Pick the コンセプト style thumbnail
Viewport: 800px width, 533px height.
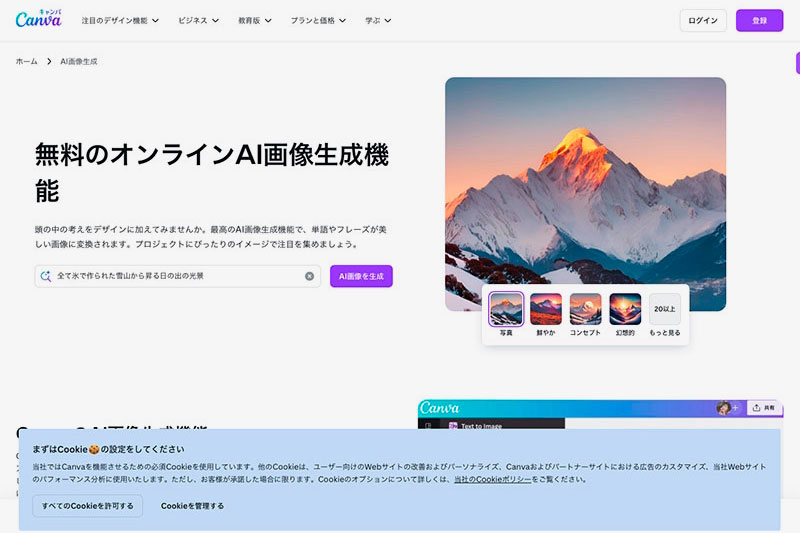(585, 309)
